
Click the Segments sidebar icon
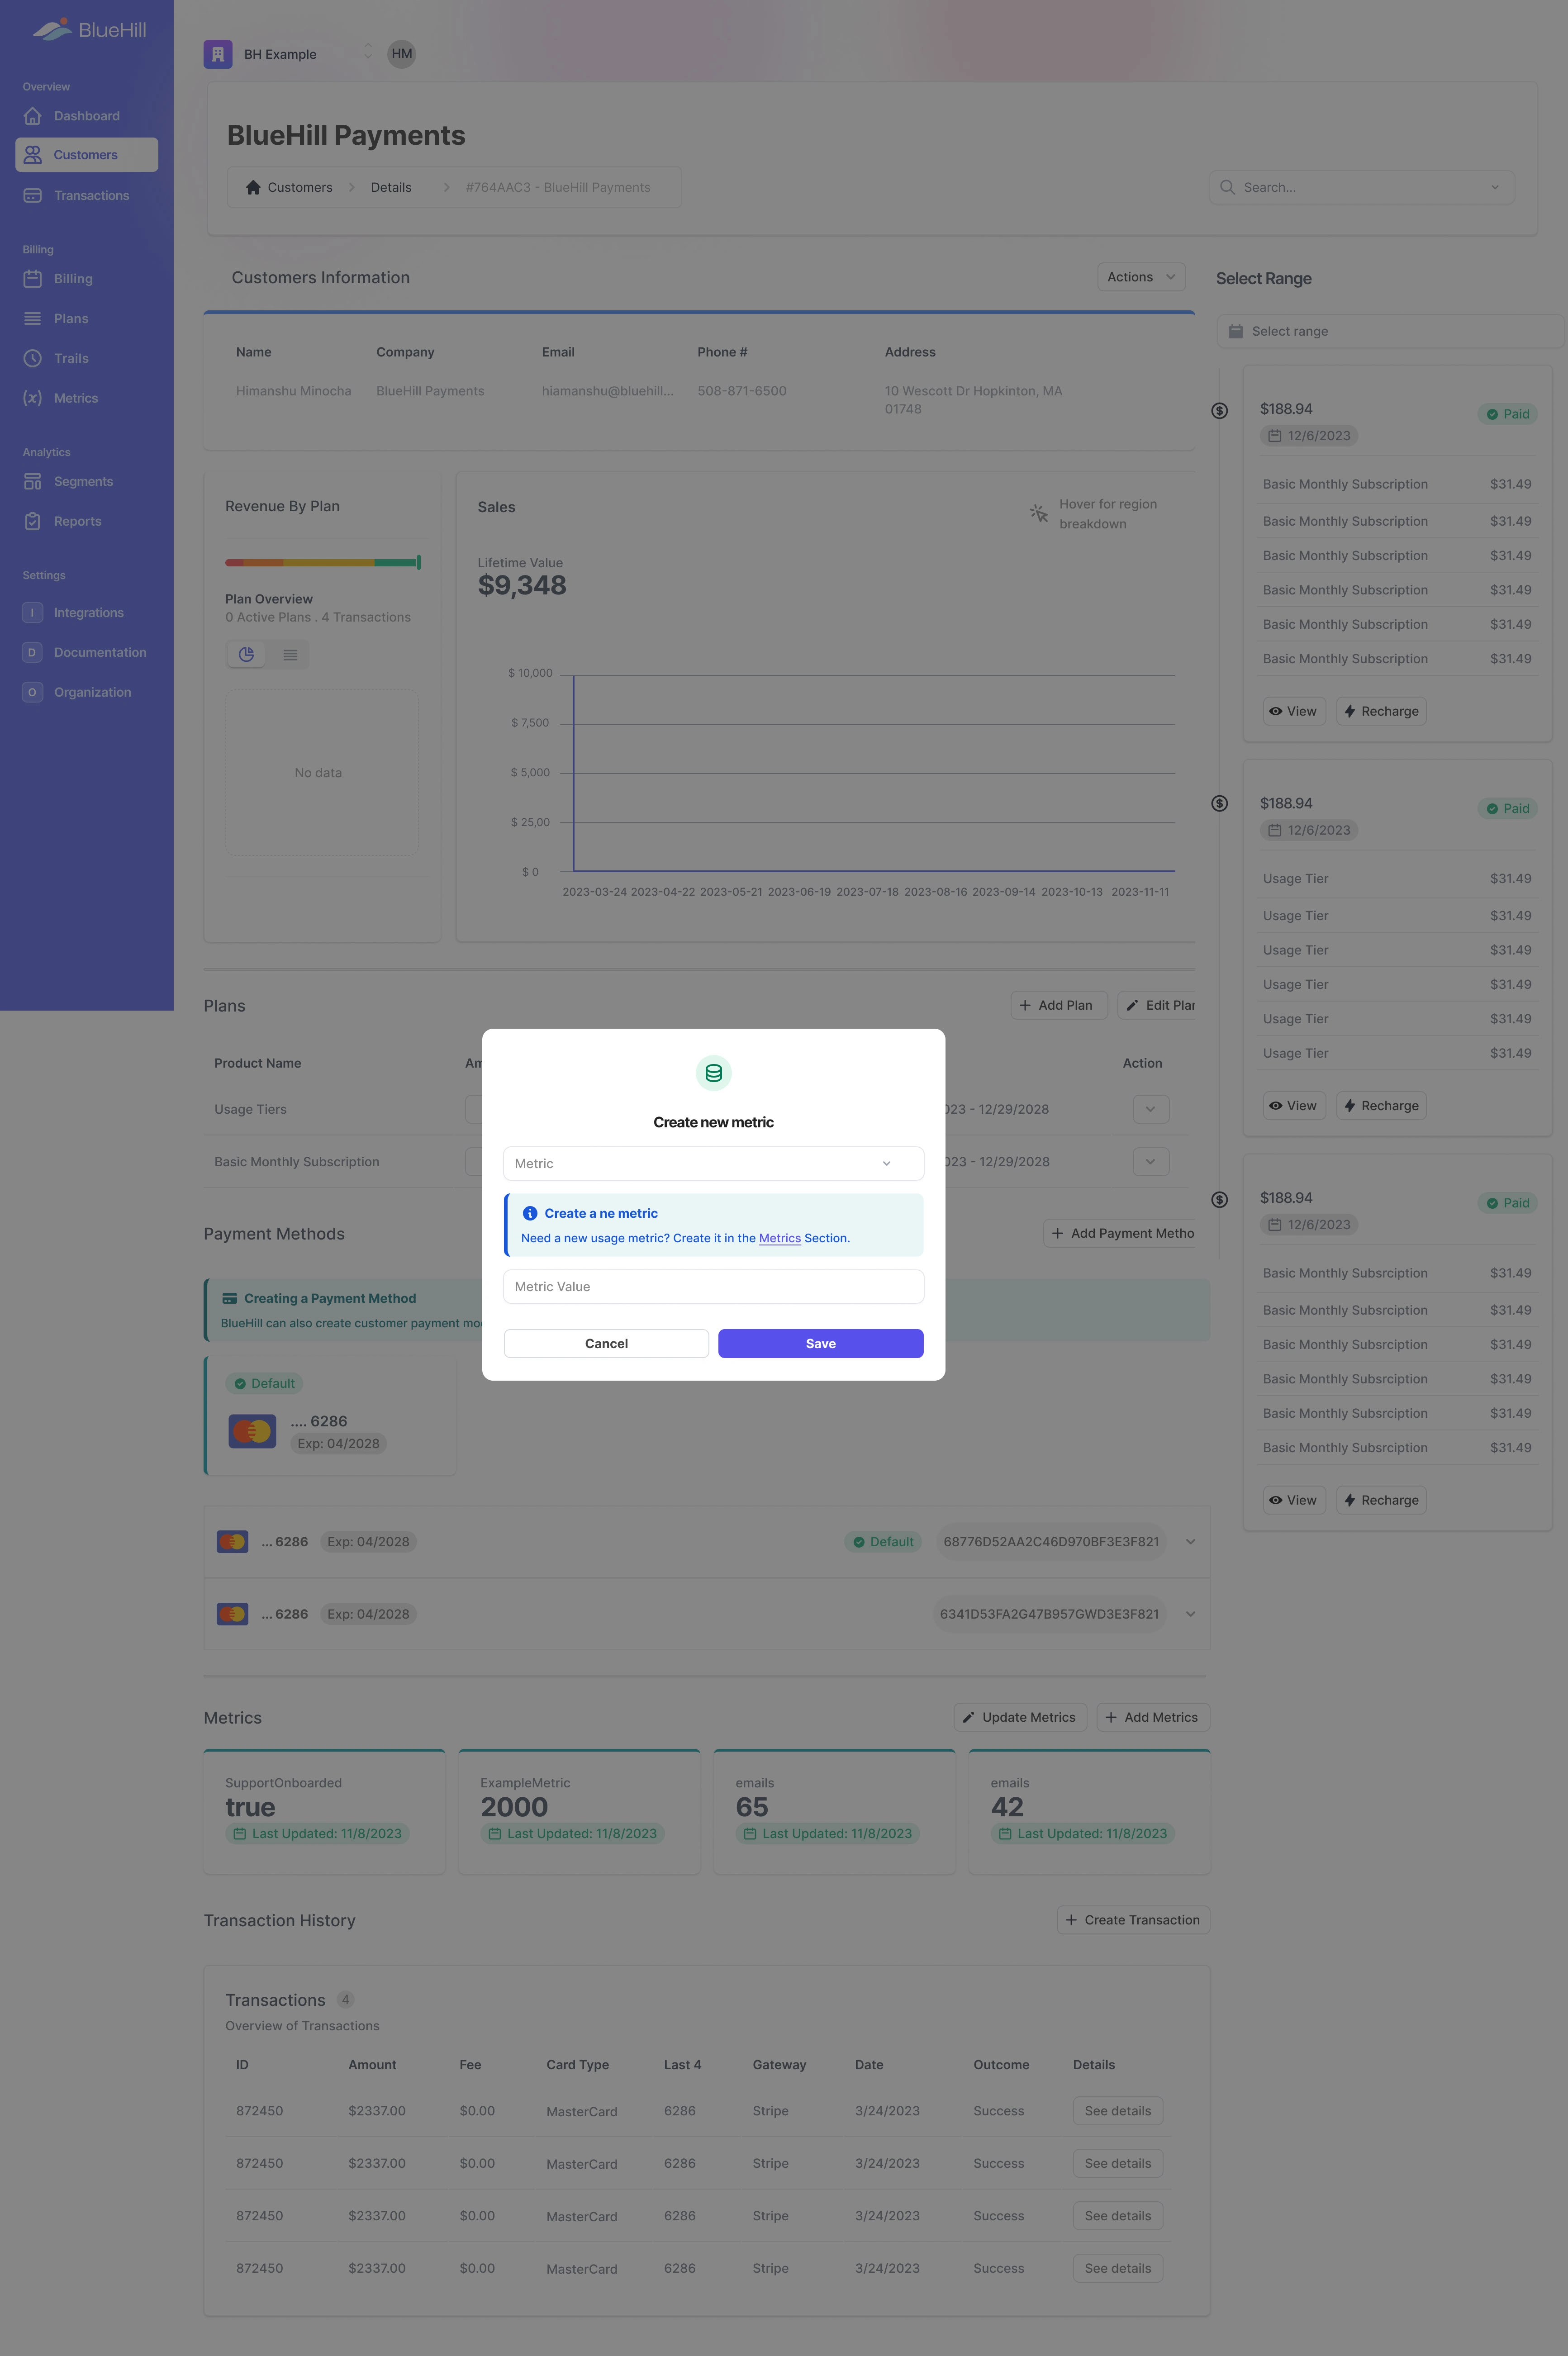pyautogui.click(x=33, y=482)
